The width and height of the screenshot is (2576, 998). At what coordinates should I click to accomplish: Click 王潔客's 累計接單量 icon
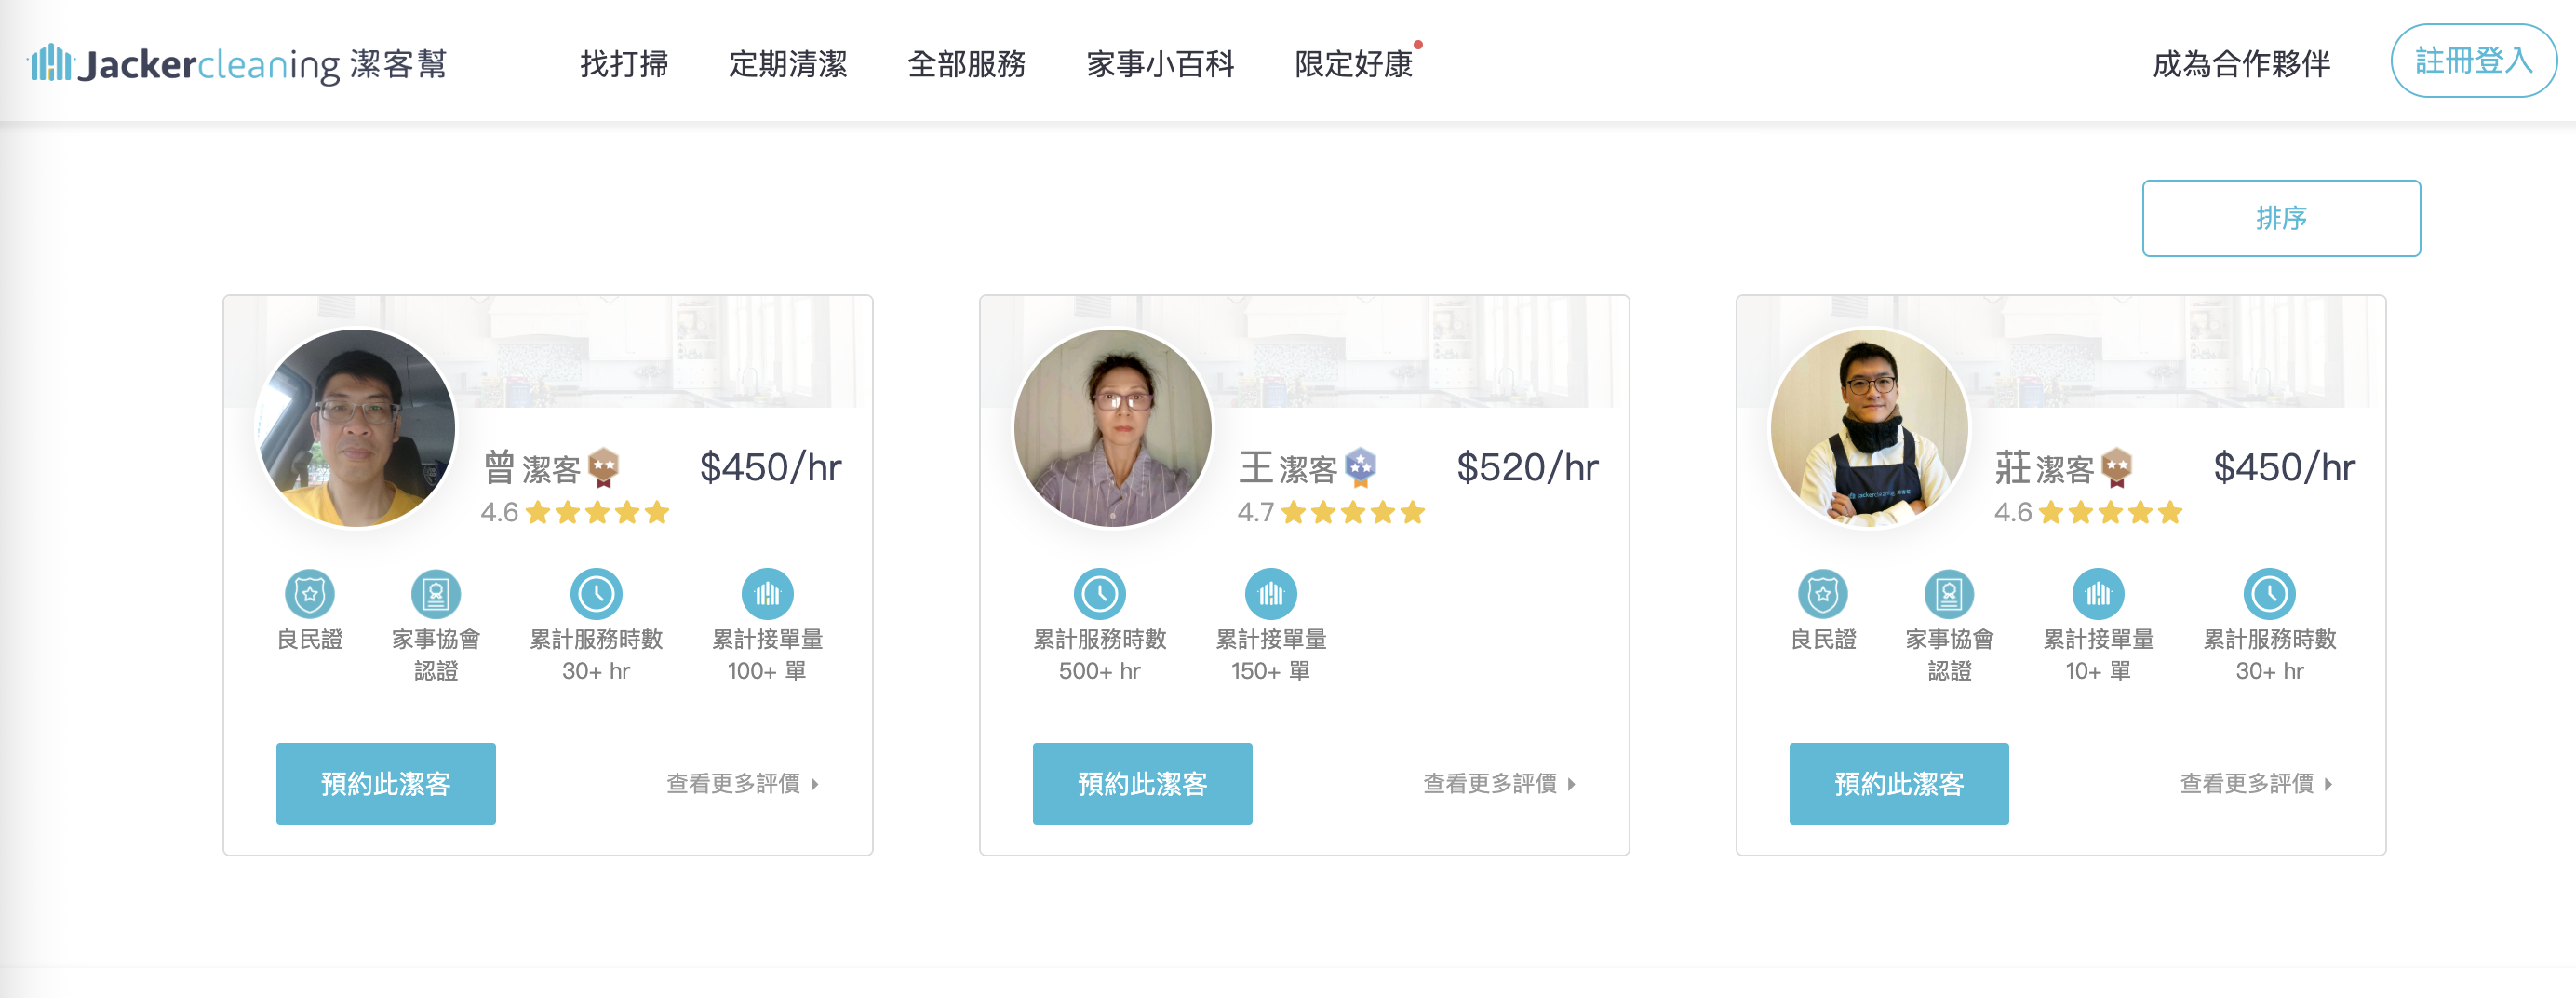[1270, 594]
